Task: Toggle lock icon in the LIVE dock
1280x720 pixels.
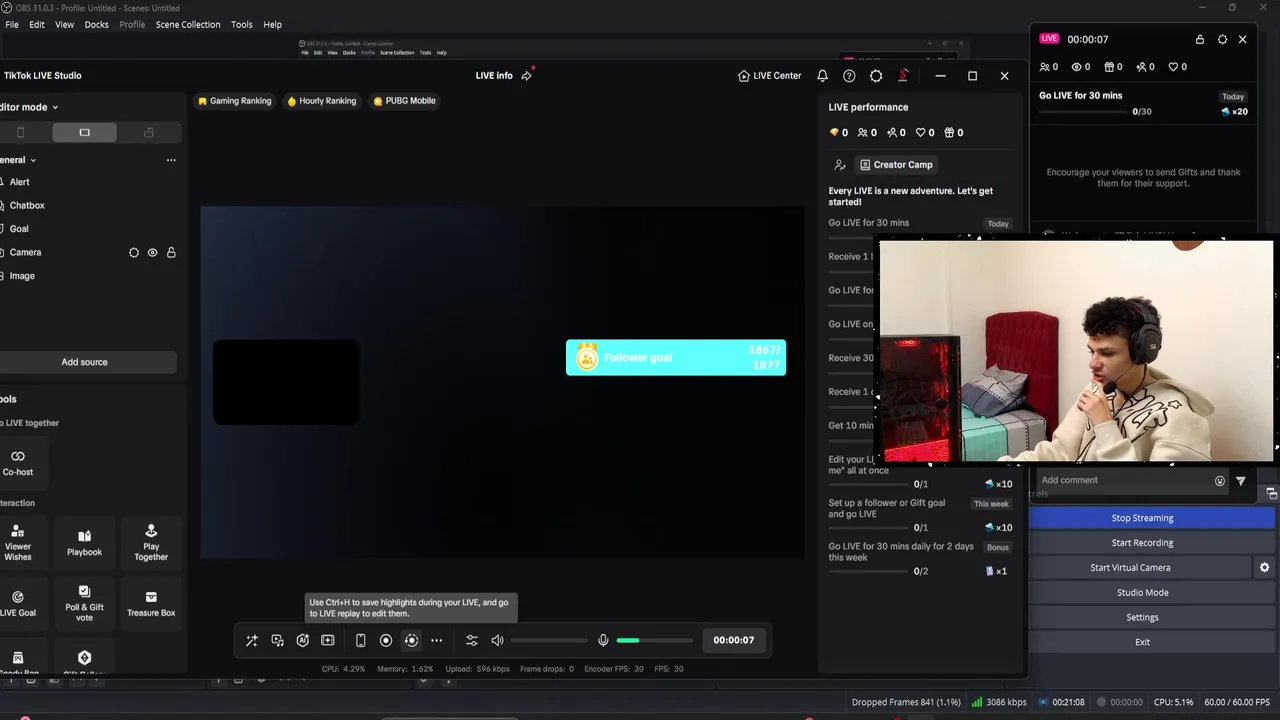Action: (x=1200, y=39)
